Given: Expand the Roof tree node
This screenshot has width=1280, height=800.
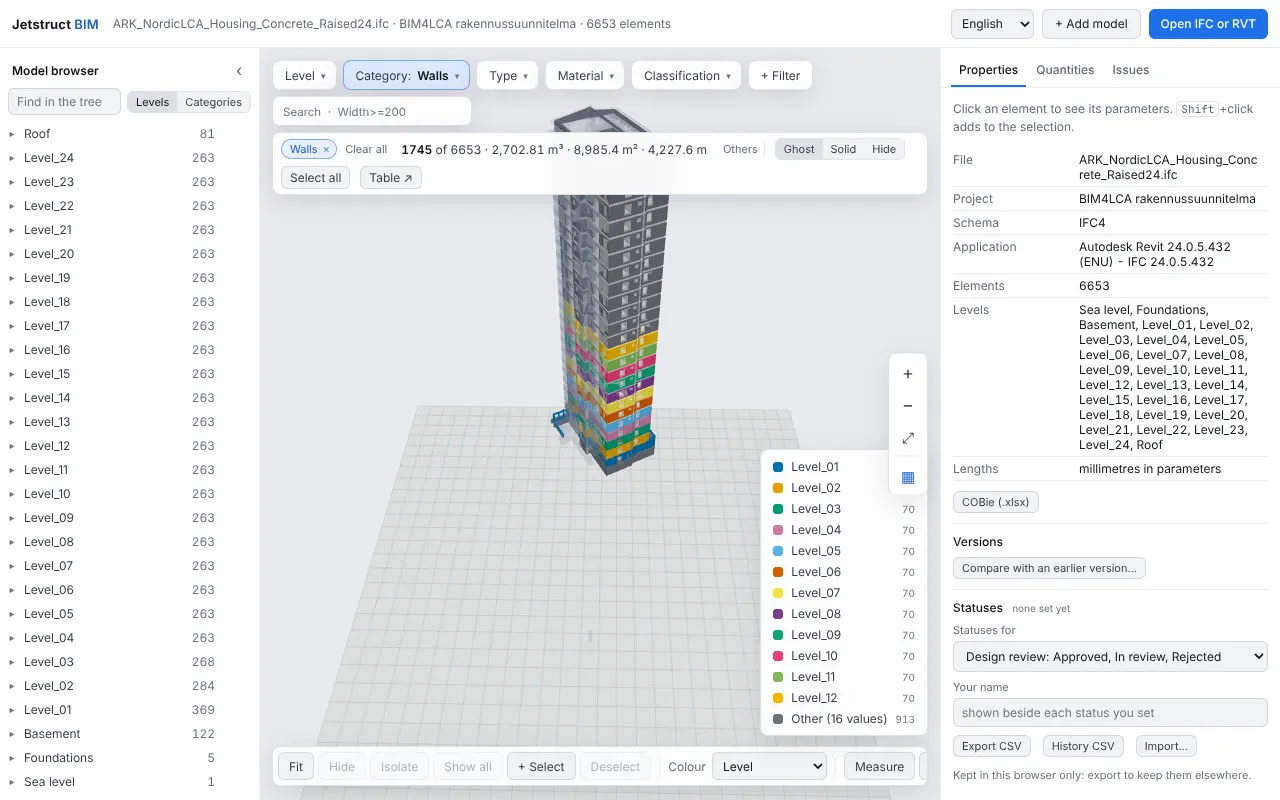Looking at the screenshot, I should click(12, 134).
